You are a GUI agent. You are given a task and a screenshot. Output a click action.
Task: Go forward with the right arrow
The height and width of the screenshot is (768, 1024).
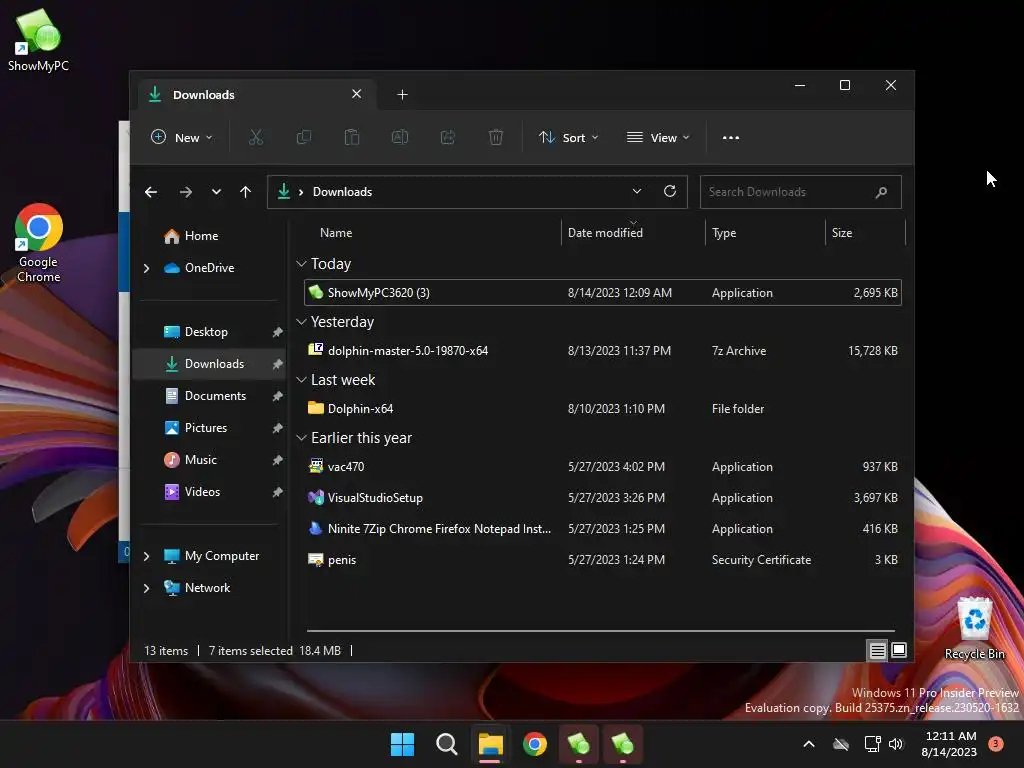click(185, 192)
